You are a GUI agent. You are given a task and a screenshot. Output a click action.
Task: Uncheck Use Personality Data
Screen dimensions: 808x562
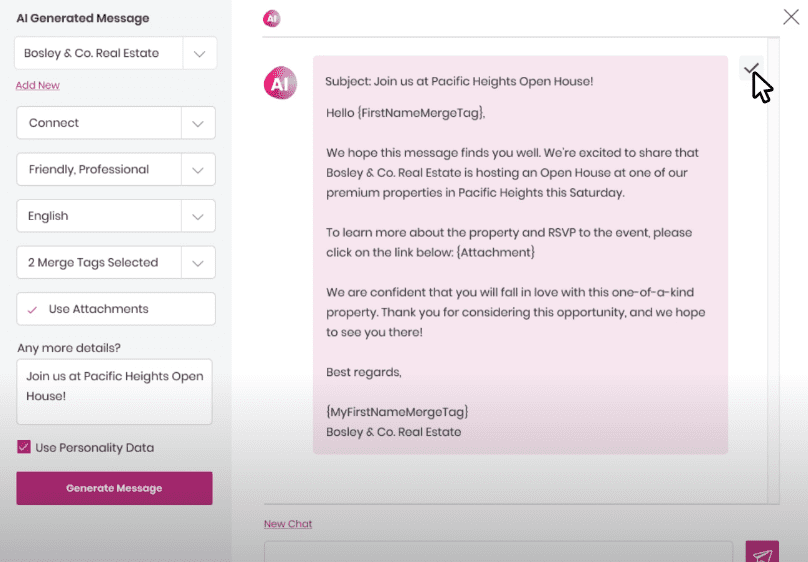click(x=24, y=447)
